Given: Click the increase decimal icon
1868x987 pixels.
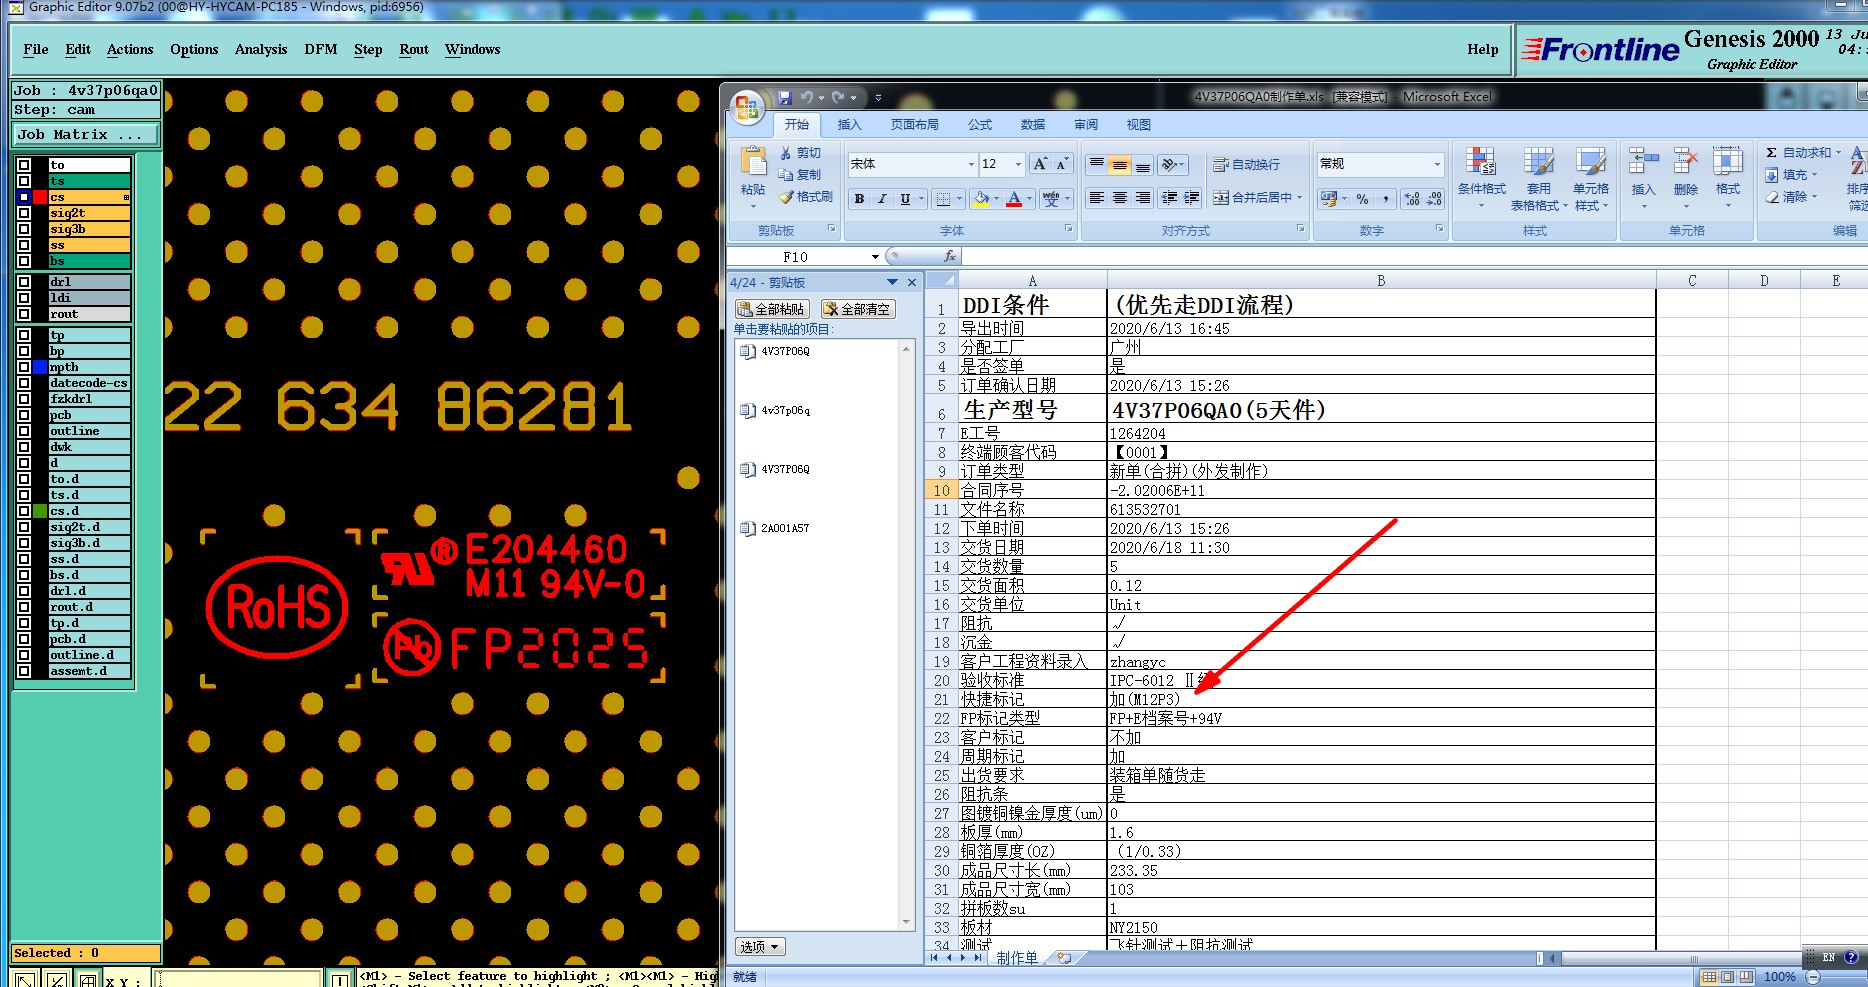Looking at the screenshot, I should 1411,199.
